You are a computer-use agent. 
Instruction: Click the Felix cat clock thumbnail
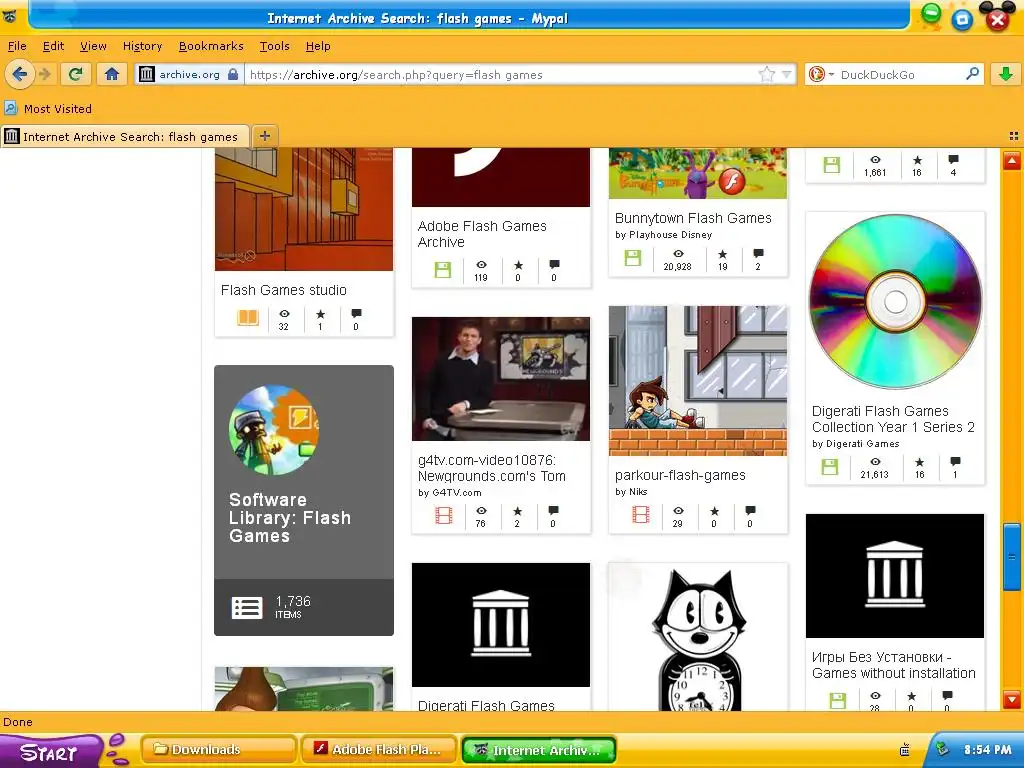697,640
